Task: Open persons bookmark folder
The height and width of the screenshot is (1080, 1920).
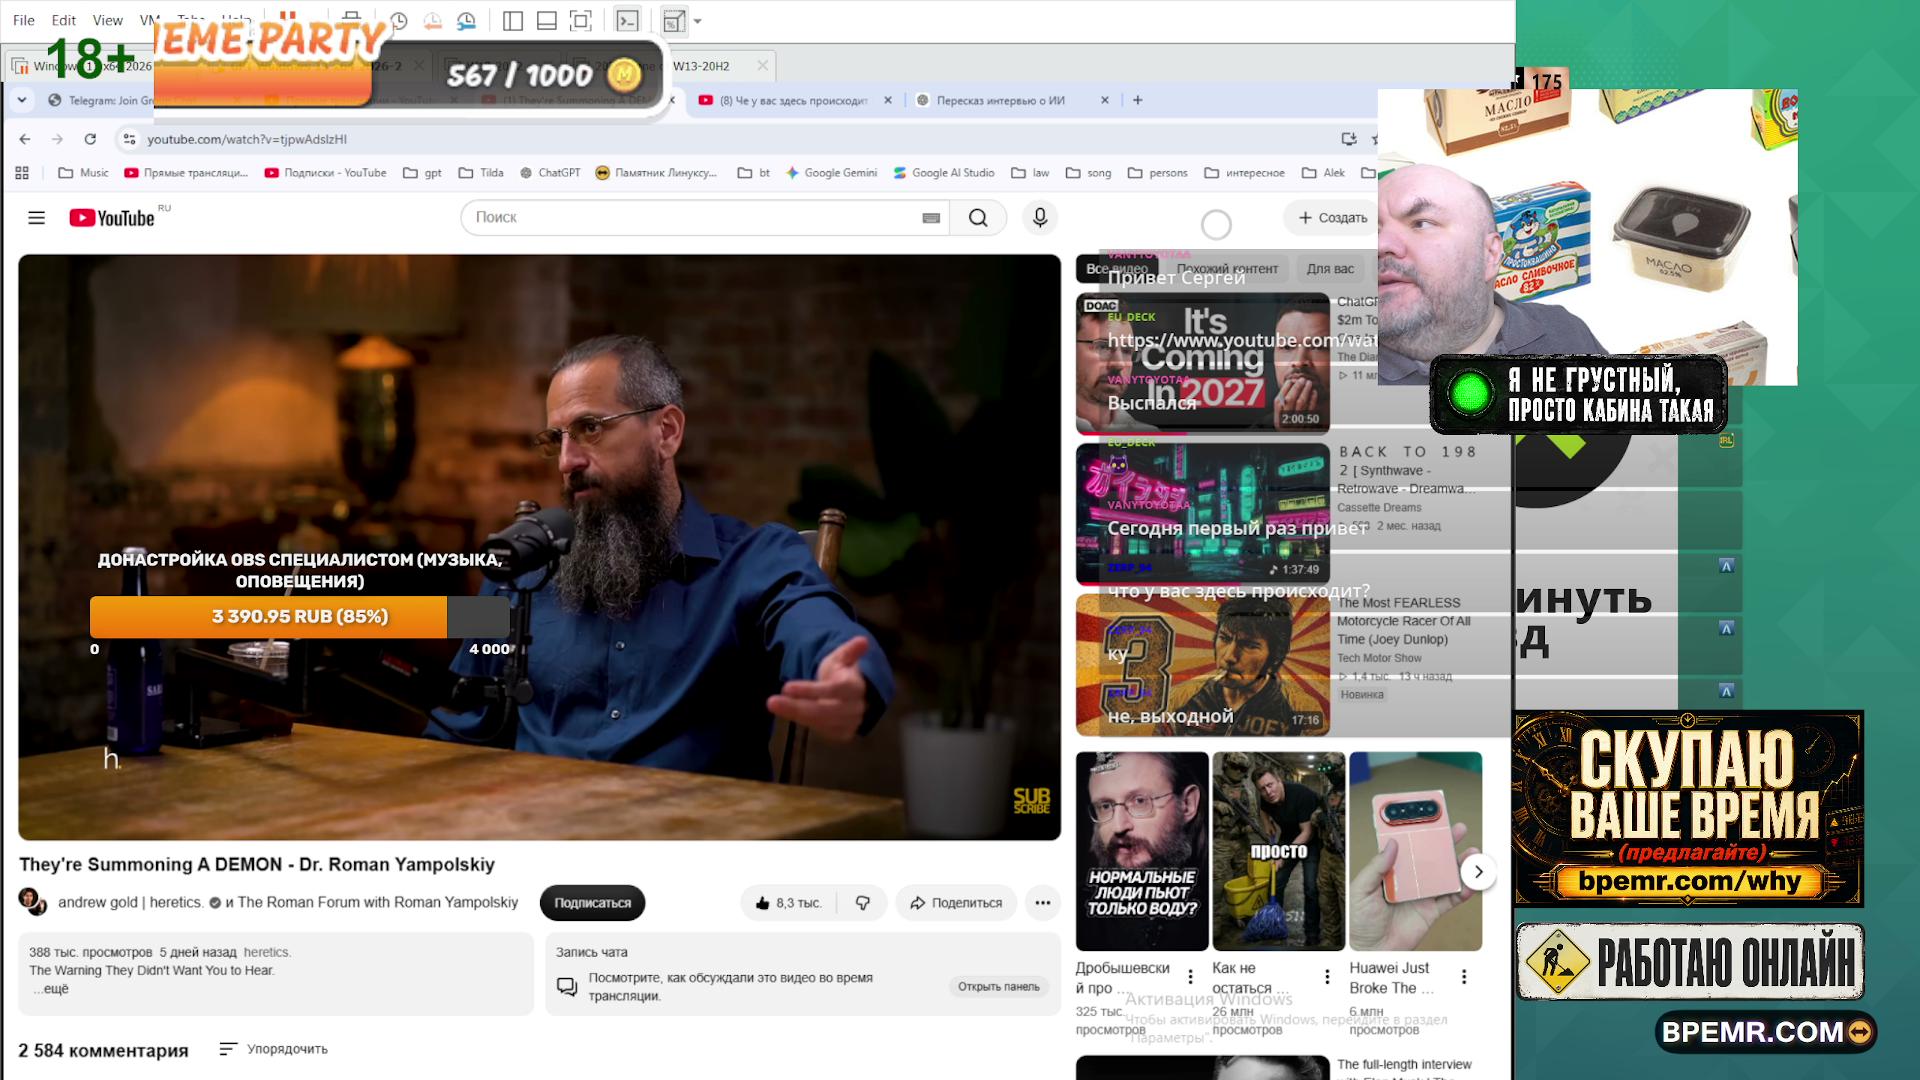Action: tap(1158, 173)
